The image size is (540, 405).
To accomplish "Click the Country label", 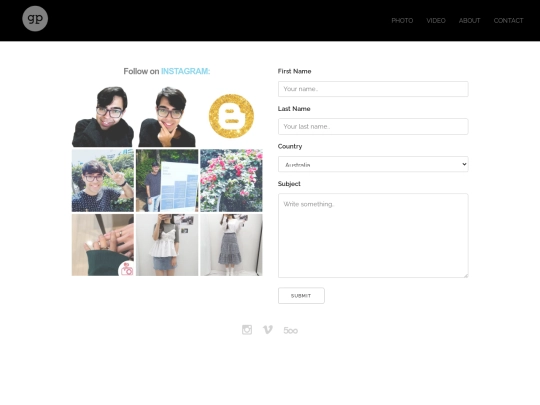I will 290,146.
